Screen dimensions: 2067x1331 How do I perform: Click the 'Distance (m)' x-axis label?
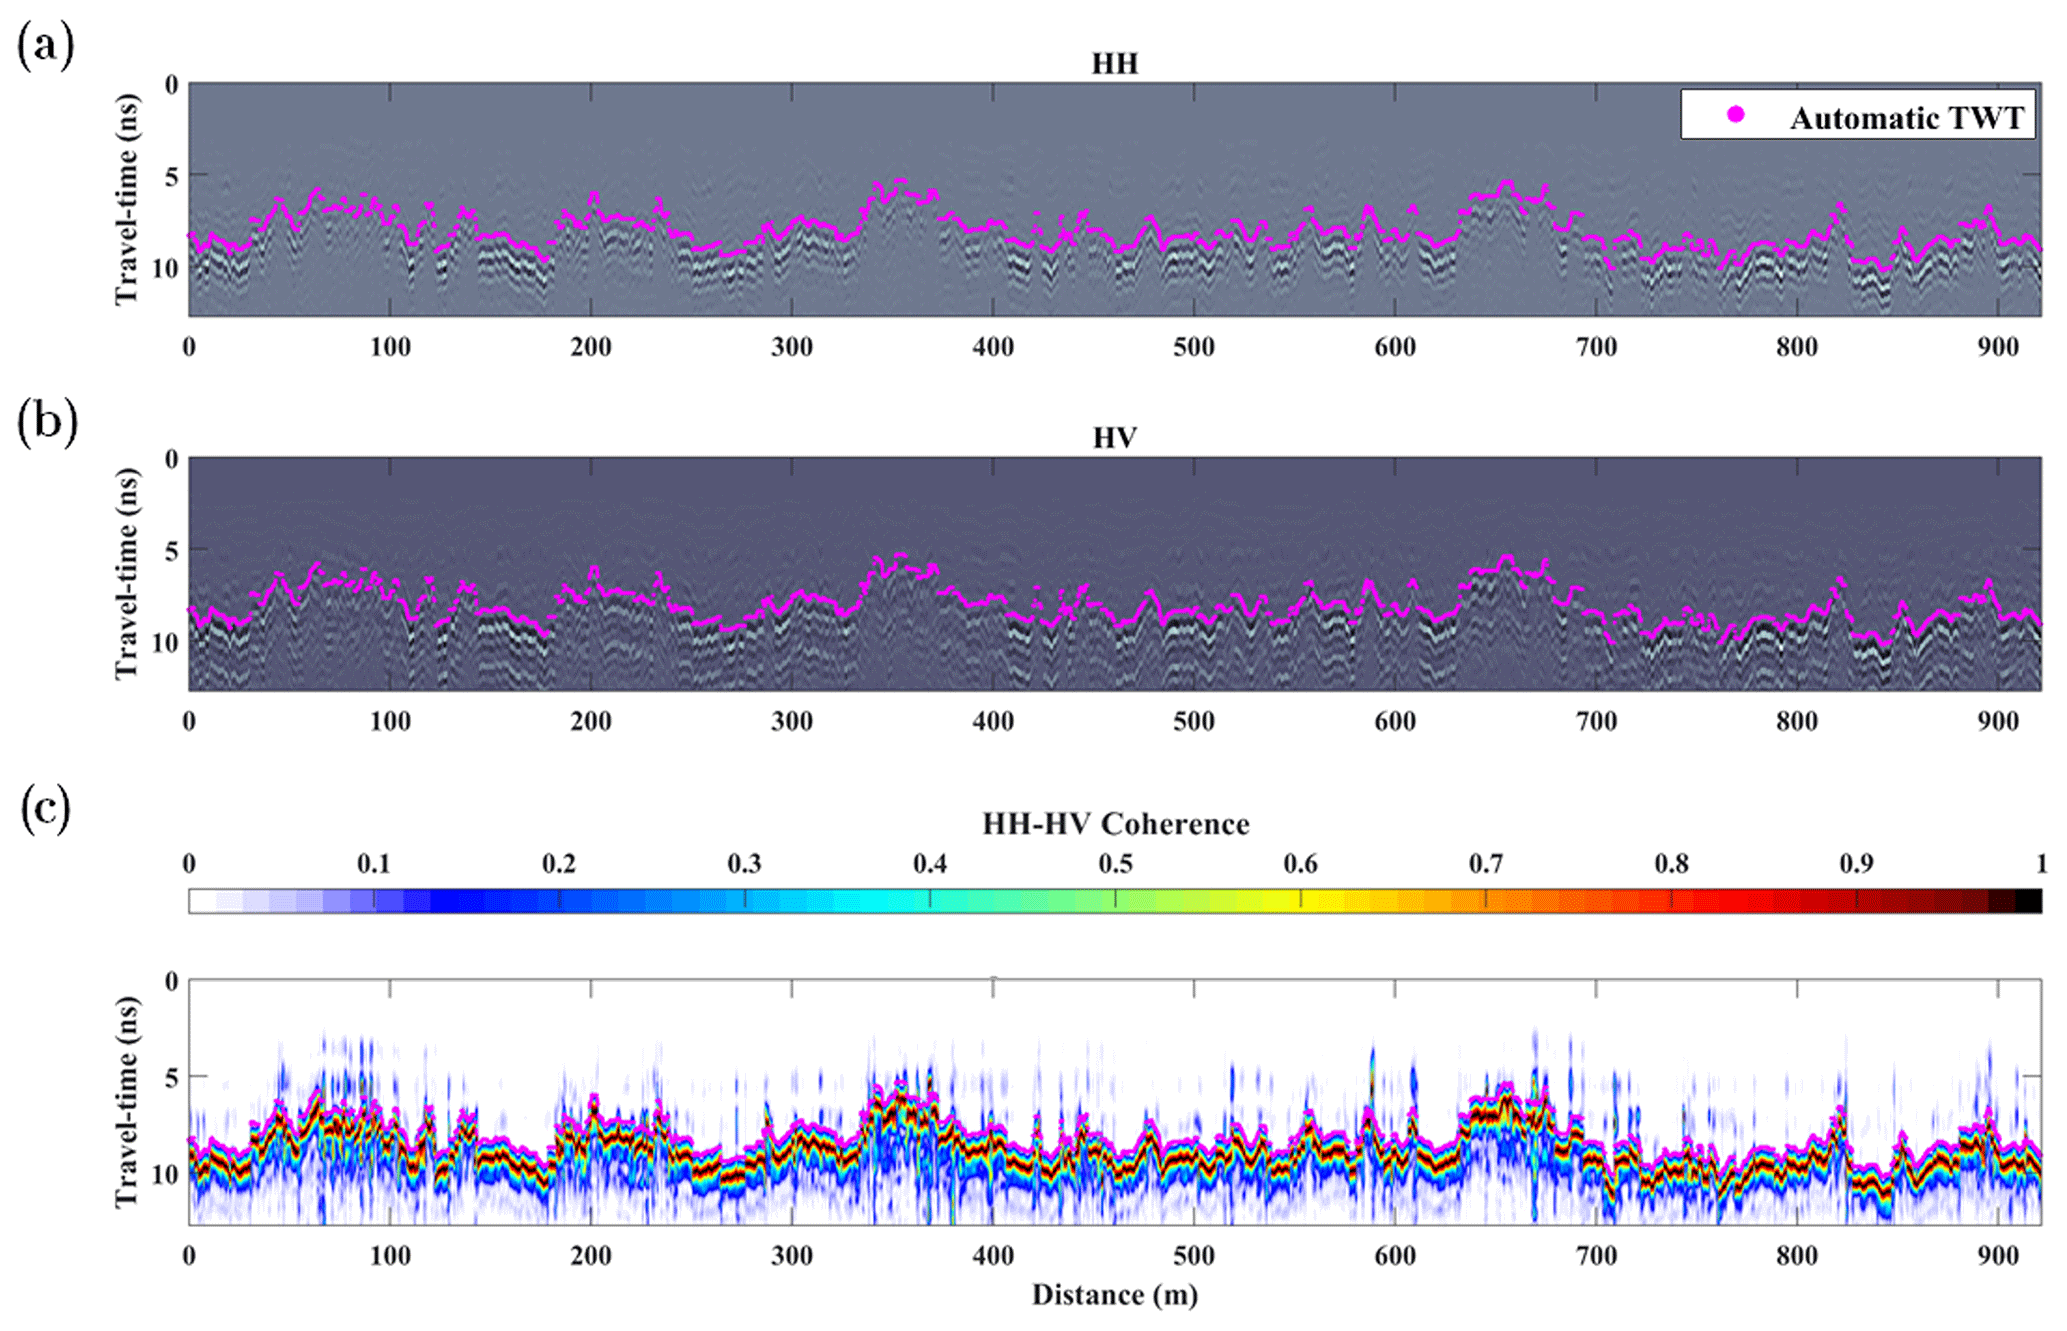click(1114, 1295)
